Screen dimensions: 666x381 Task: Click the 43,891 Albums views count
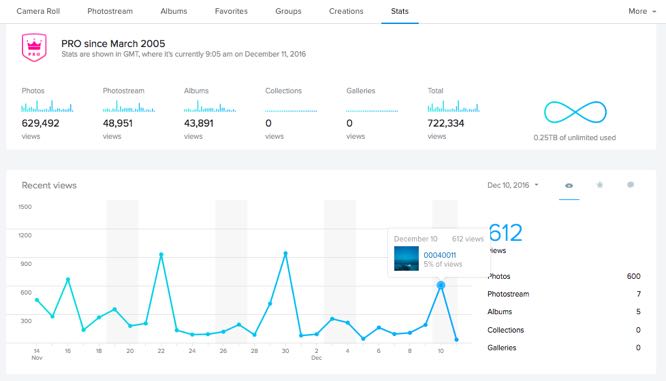point(199,123)
